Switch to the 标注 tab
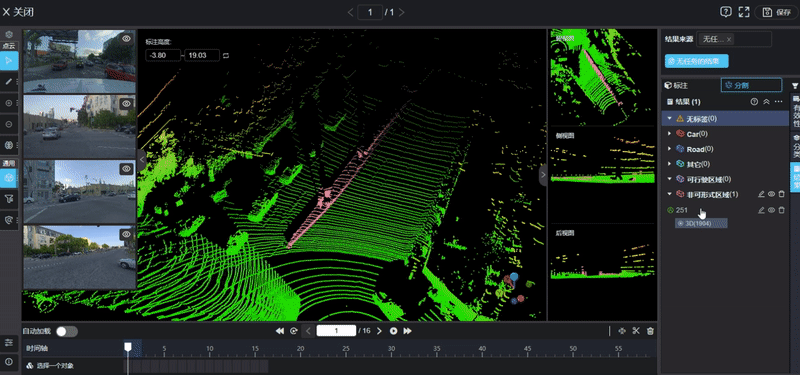 (x=677, y=85)
